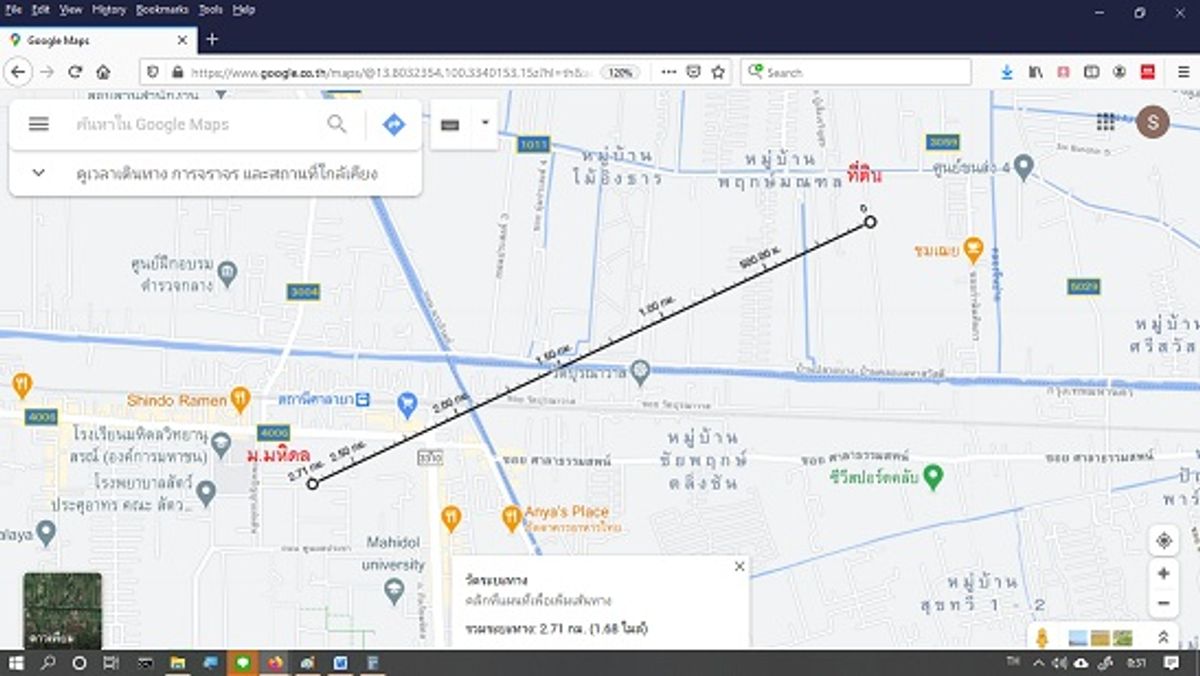Viewport: 1200px width, 676px height.
Task: Save page to Pocket
Action: point(694,72)
